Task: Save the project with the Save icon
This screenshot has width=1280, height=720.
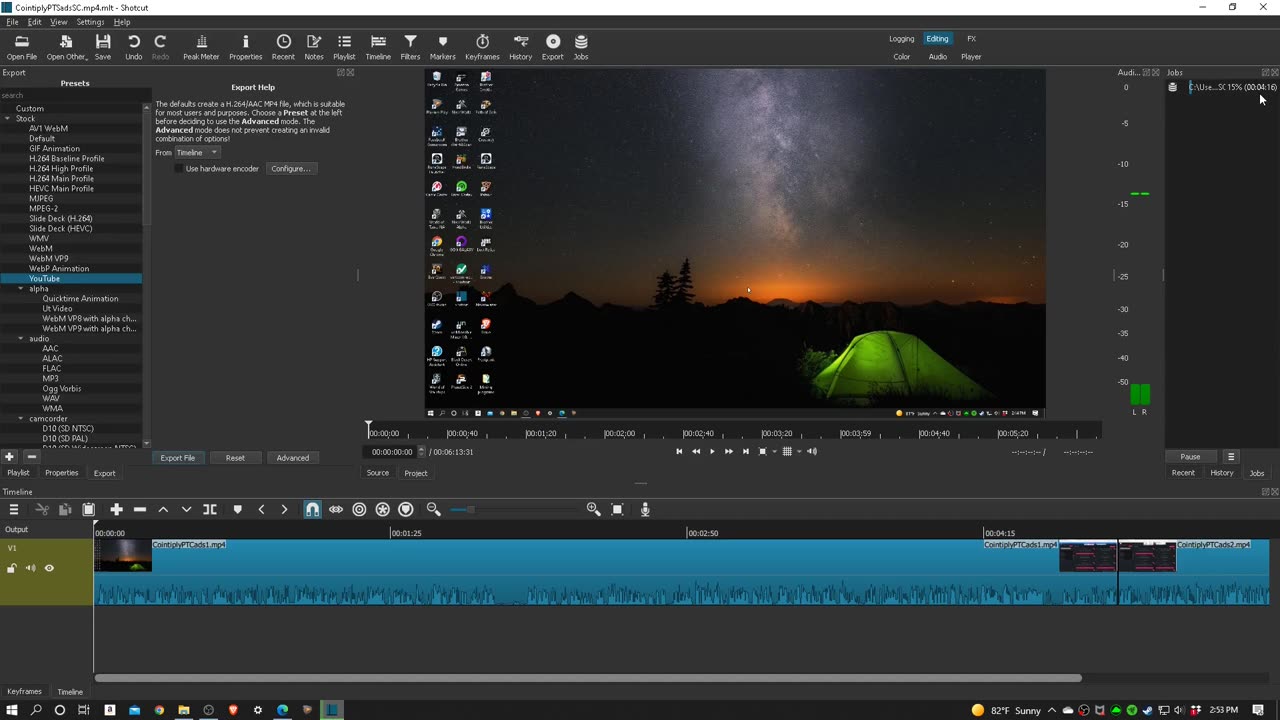Action: pyautogui.click(x=103, y=46)
